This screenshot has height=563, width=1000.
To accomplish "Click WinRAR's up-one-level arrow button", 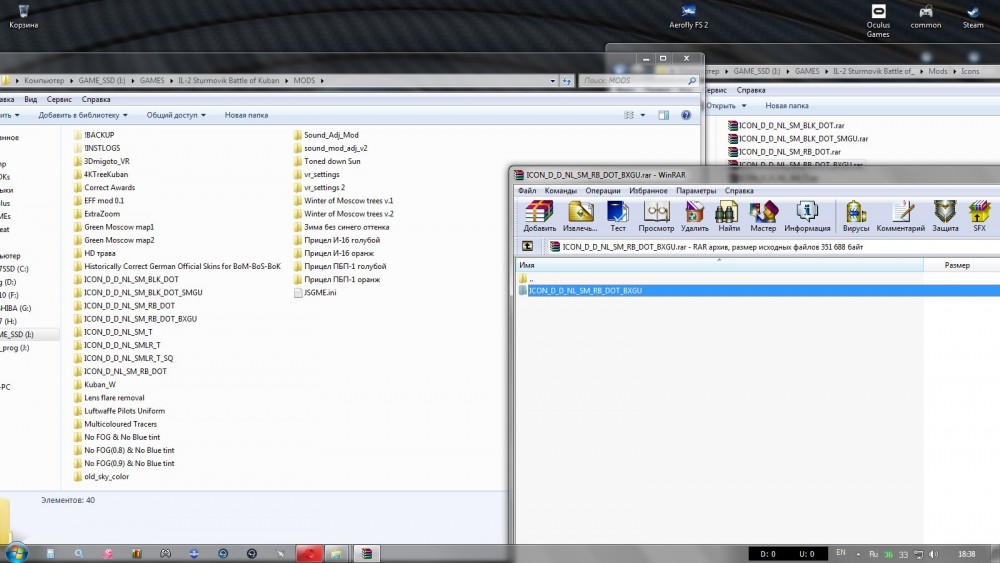I will pos(527,246).
